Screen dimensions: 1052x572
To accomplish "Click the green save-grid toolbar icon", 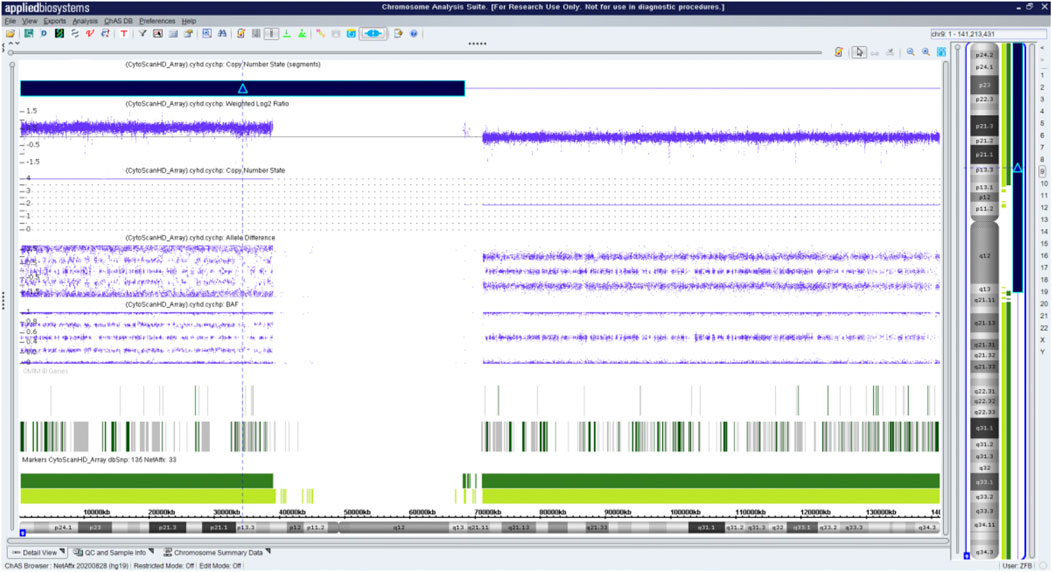I will [29, 34].
